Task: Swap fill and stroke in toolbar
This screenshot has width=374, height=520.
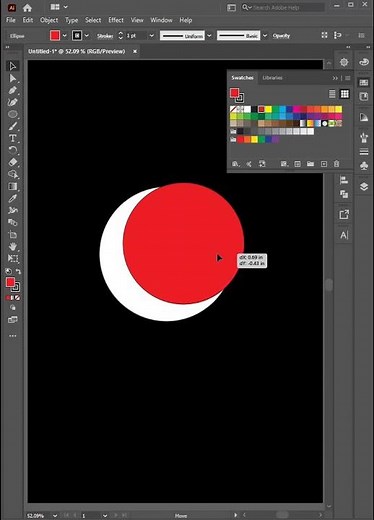Action: click(x=18, y=271)
